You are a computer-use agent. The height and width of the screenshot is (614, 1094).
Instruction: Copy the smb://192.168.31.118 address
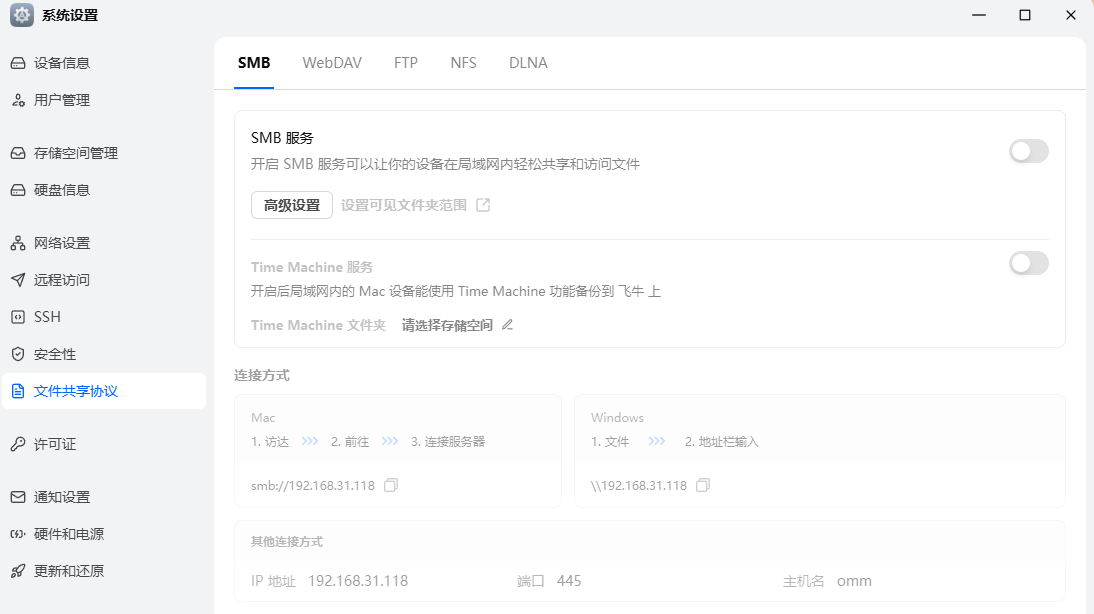click(x=391, y=484)
